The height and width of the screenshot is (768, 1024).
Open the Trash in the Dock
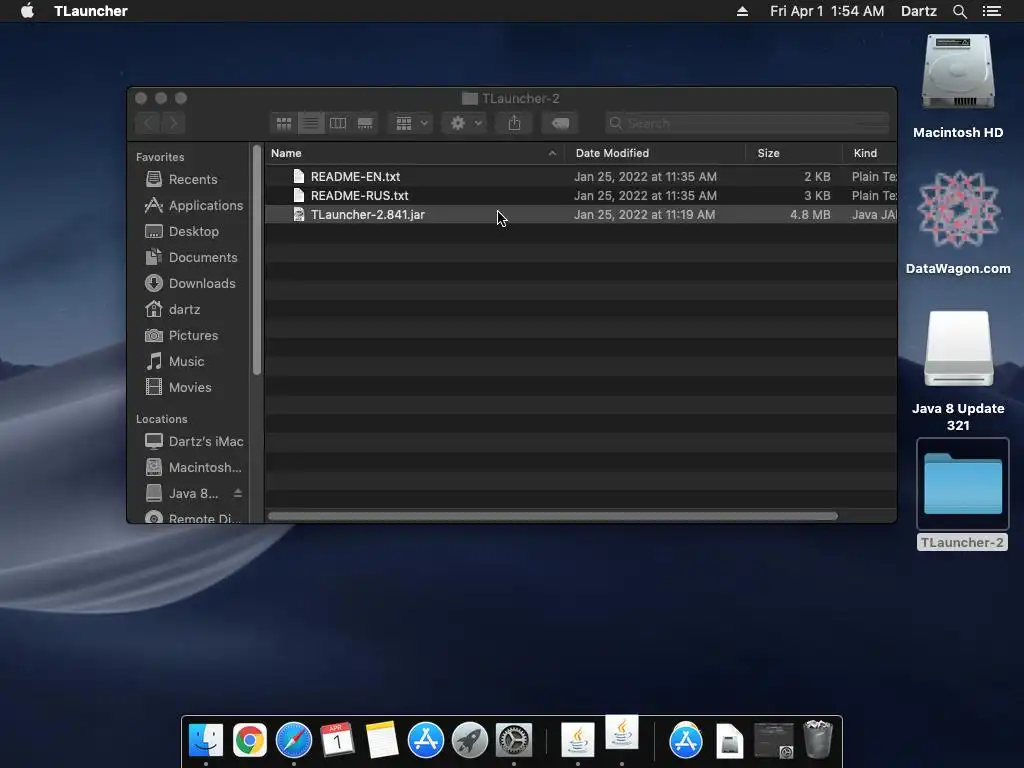(818, 739)
